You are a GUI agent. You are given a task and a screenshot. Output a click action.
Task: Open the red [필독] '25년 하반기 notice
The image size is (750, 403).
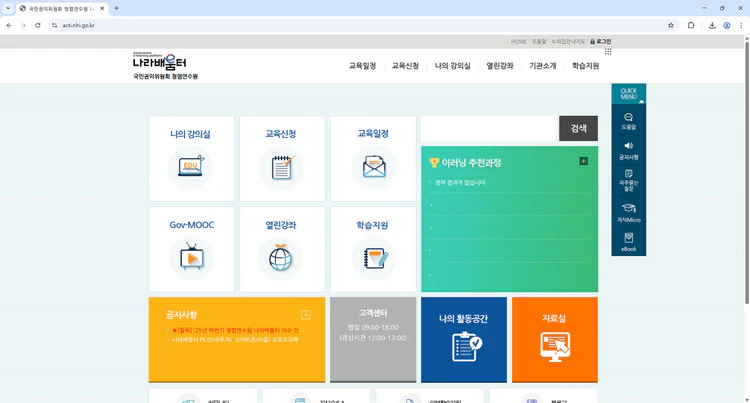pyautogui.click(x=235, y=330)
